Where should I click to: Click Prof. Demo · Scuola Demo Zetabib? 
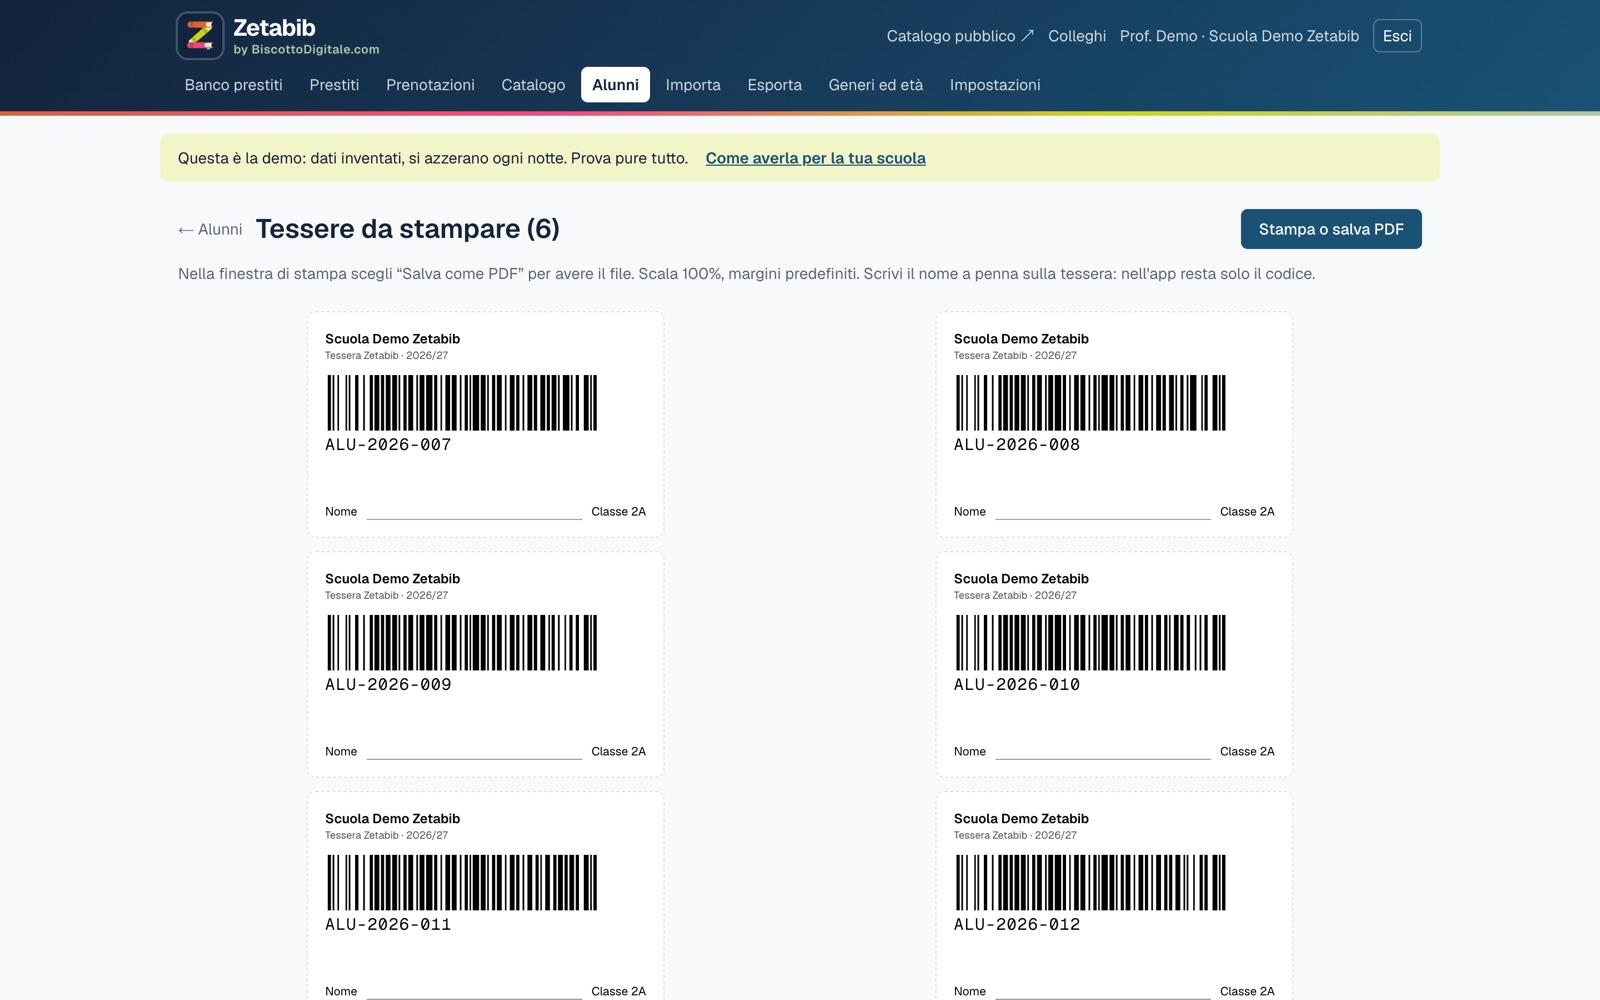1239,36
